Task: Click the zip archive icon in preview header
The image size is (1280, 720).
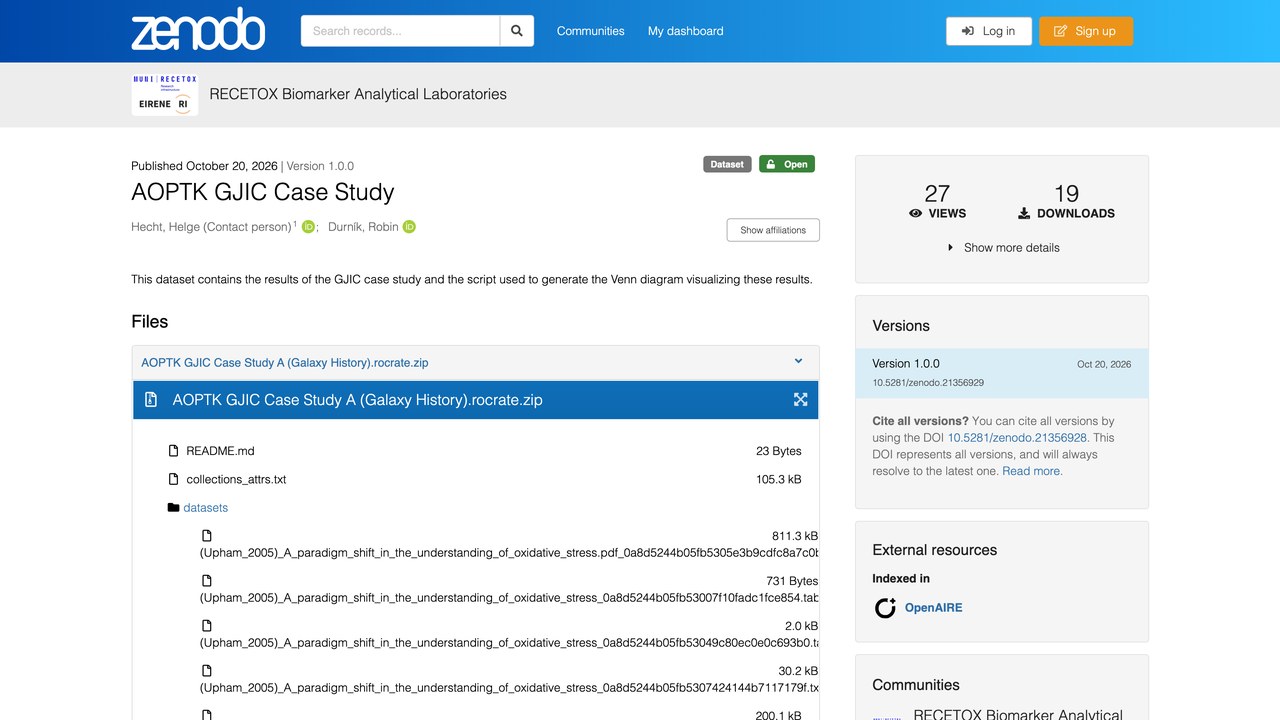Action: 151,400
